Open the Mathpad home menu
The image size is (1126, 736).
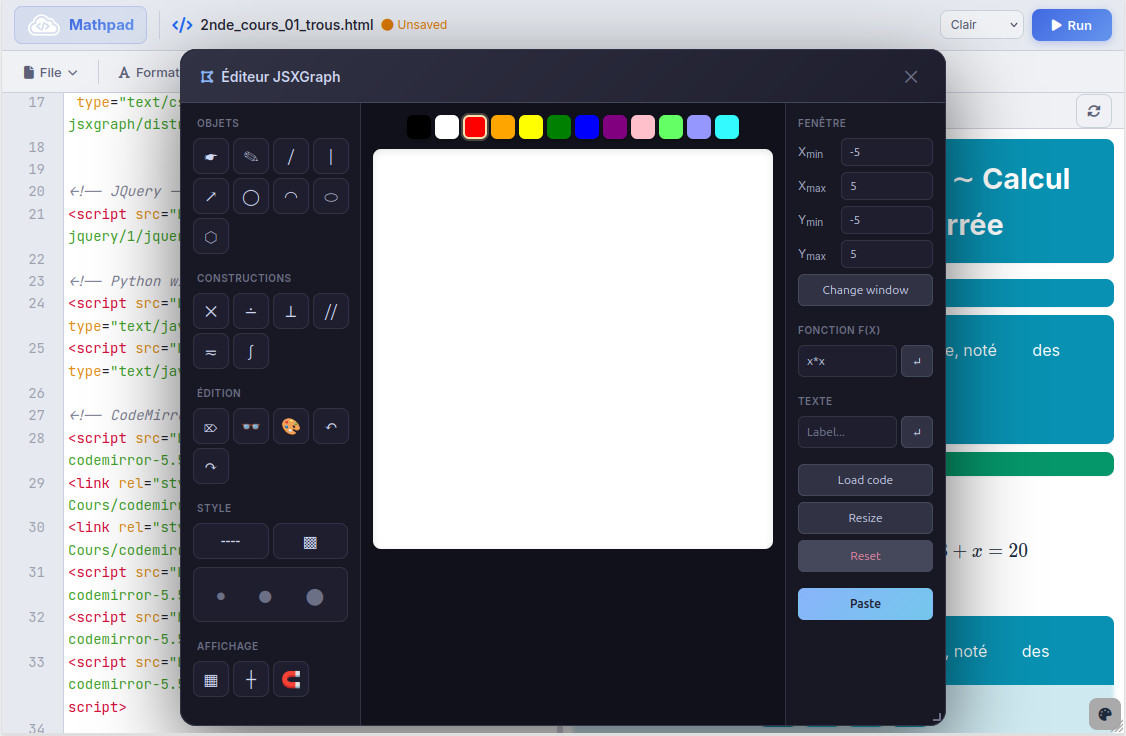(x=79, y=25)
